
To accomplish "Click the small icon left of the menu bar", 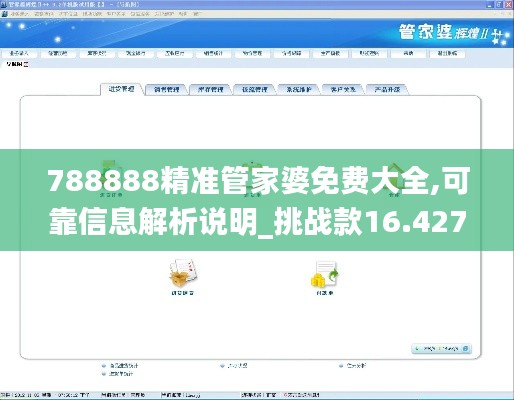I will pyautogui.click(x=4, y=14).
